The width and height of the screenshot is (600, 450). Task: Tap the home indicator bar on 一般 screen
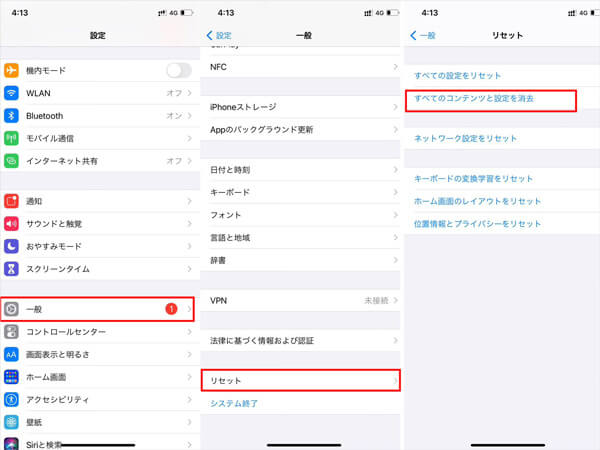tap(304, 445)
